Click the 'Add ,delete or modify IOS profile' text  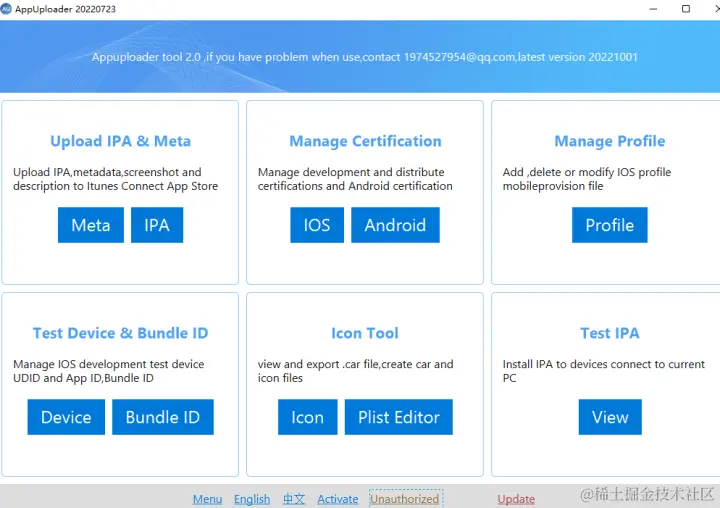[x=587, y=179]
